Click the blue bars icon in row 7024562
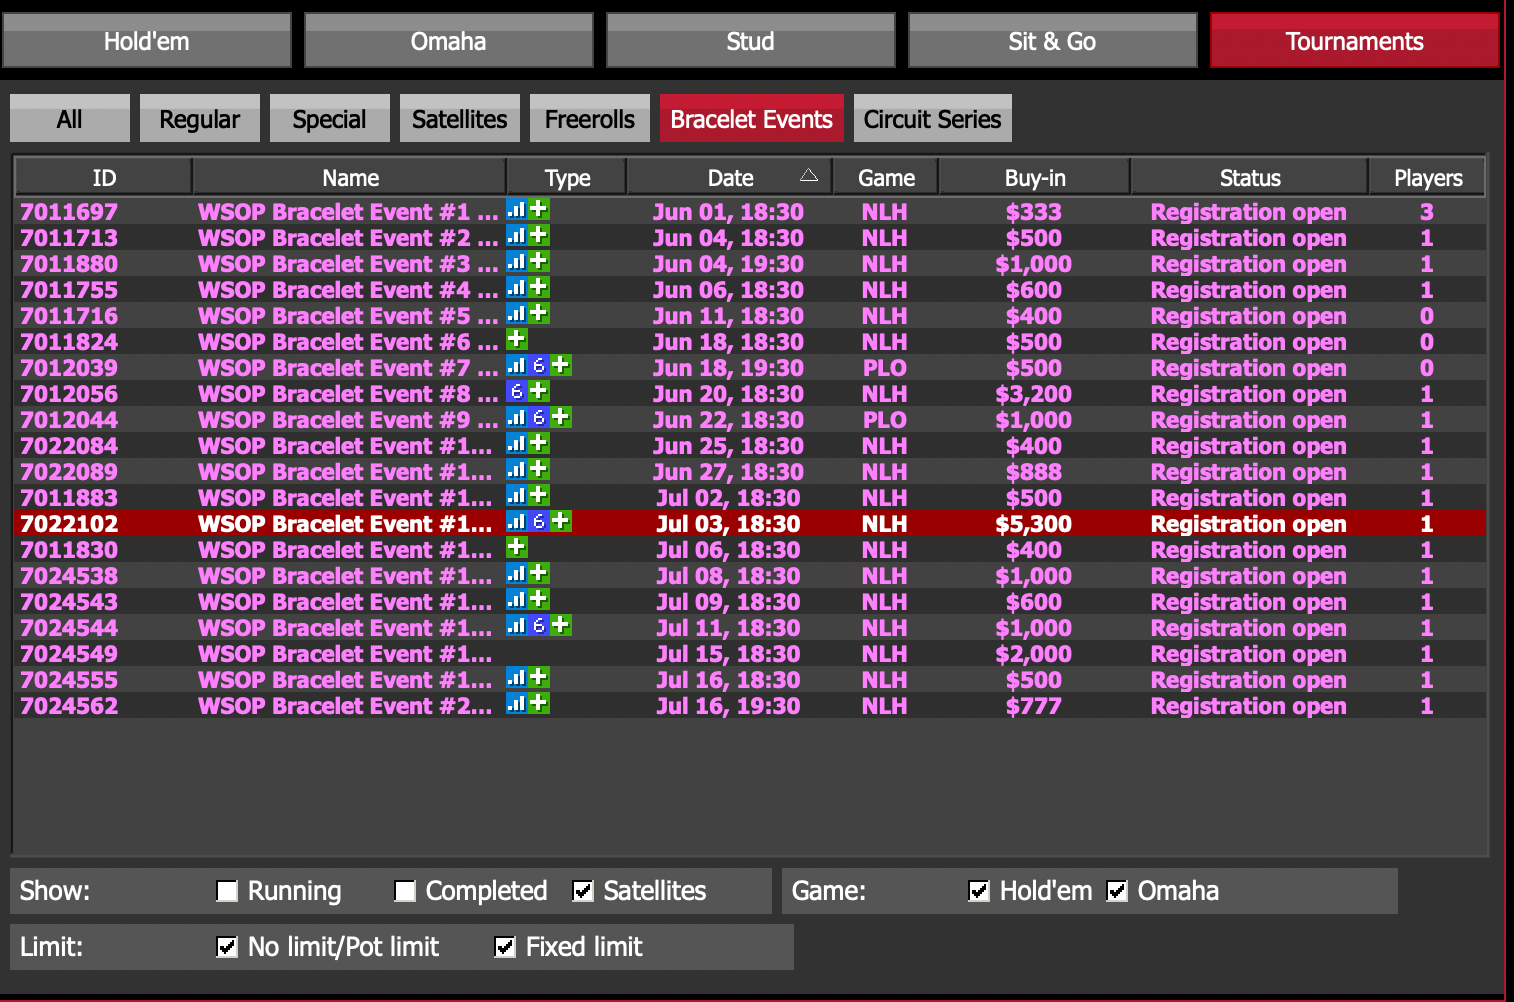1514x1002 pixels. click(x=516, y=703)
